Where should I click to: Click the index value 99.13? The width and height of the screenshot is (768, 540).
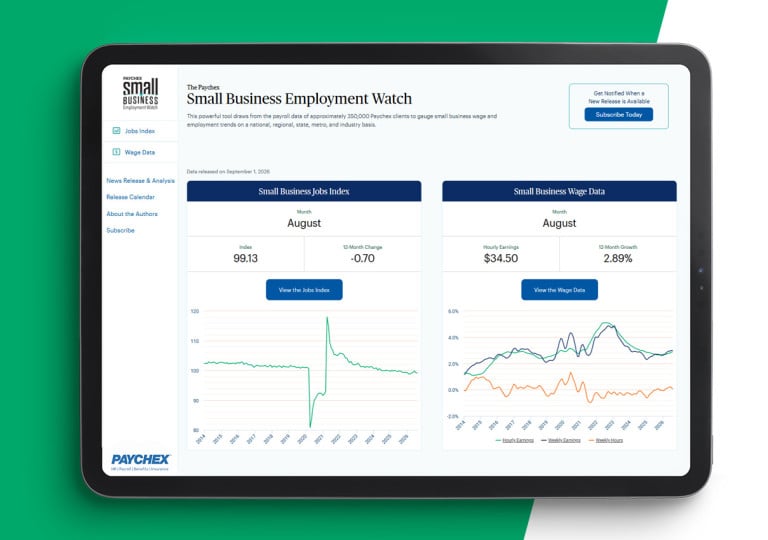pyautogui.click(x=245, y=258)
